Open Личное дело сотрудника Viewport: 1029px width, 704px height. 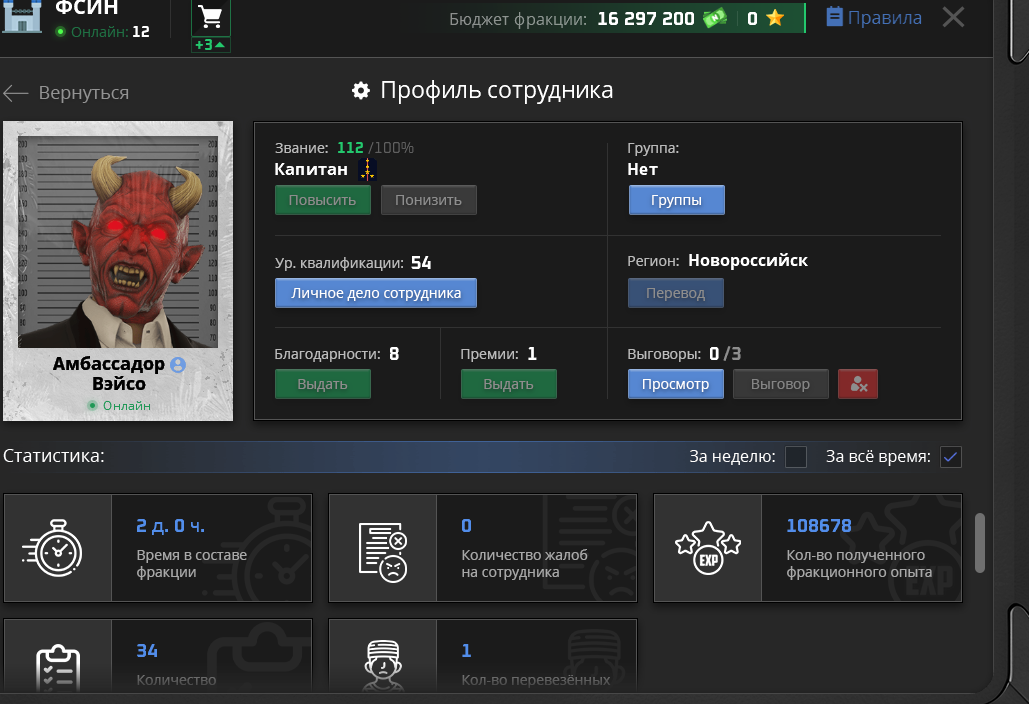[376, 293]
